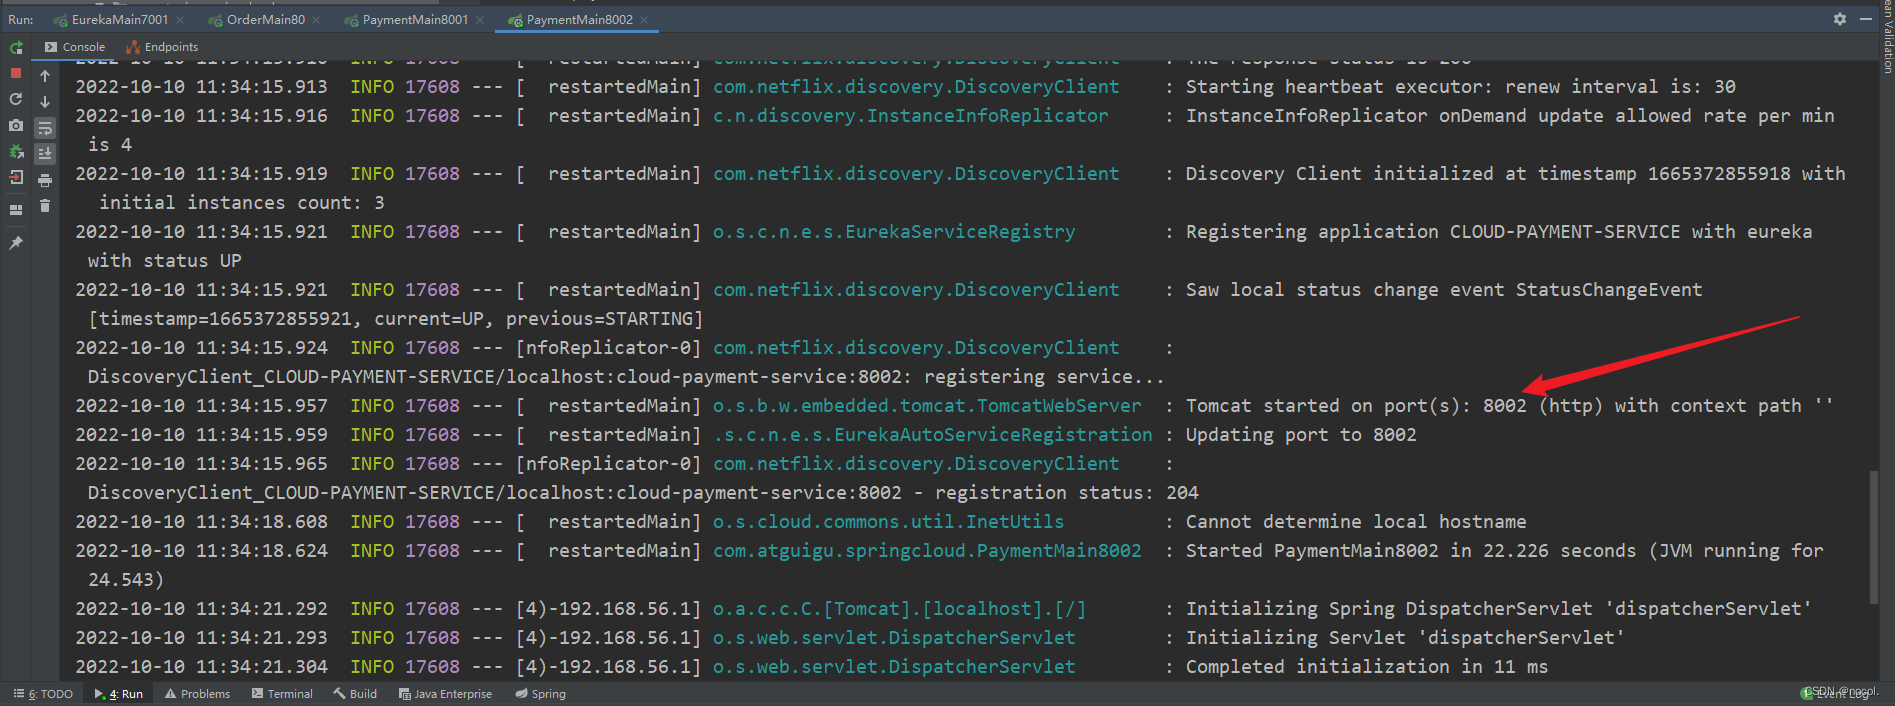Switch to OrderMain80 run tab
Screen dimensions: 1895x706
tap(257, 20)
